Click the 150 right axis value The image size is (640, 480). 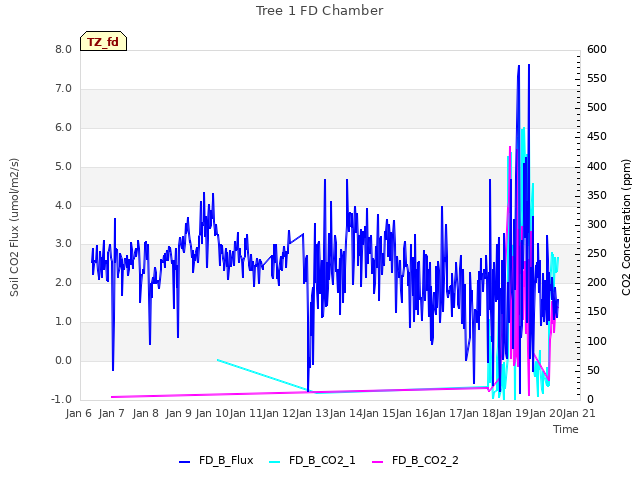pyautogui.click(x=597, y=311)
